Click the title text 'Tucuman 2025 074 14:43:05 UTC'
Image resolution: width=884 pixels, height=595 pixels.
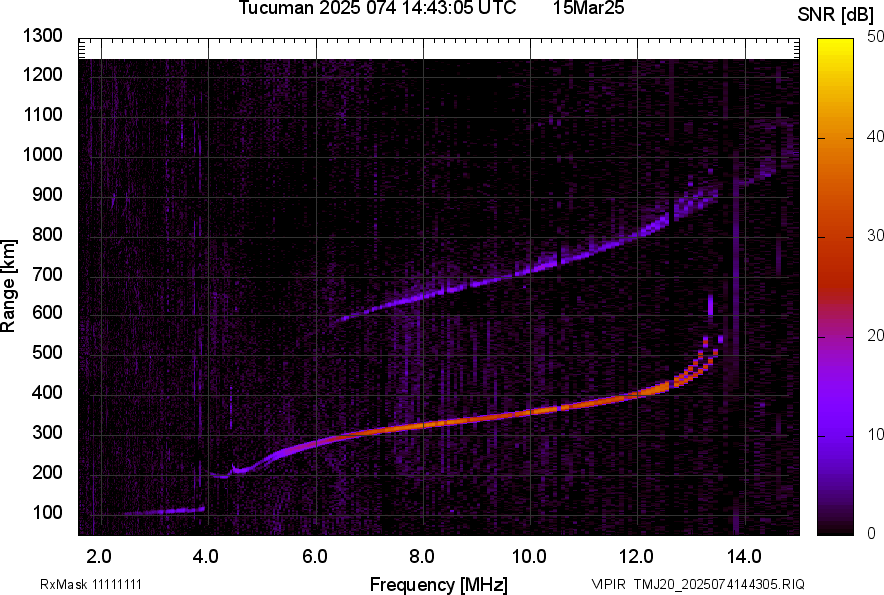click(377, 8)
